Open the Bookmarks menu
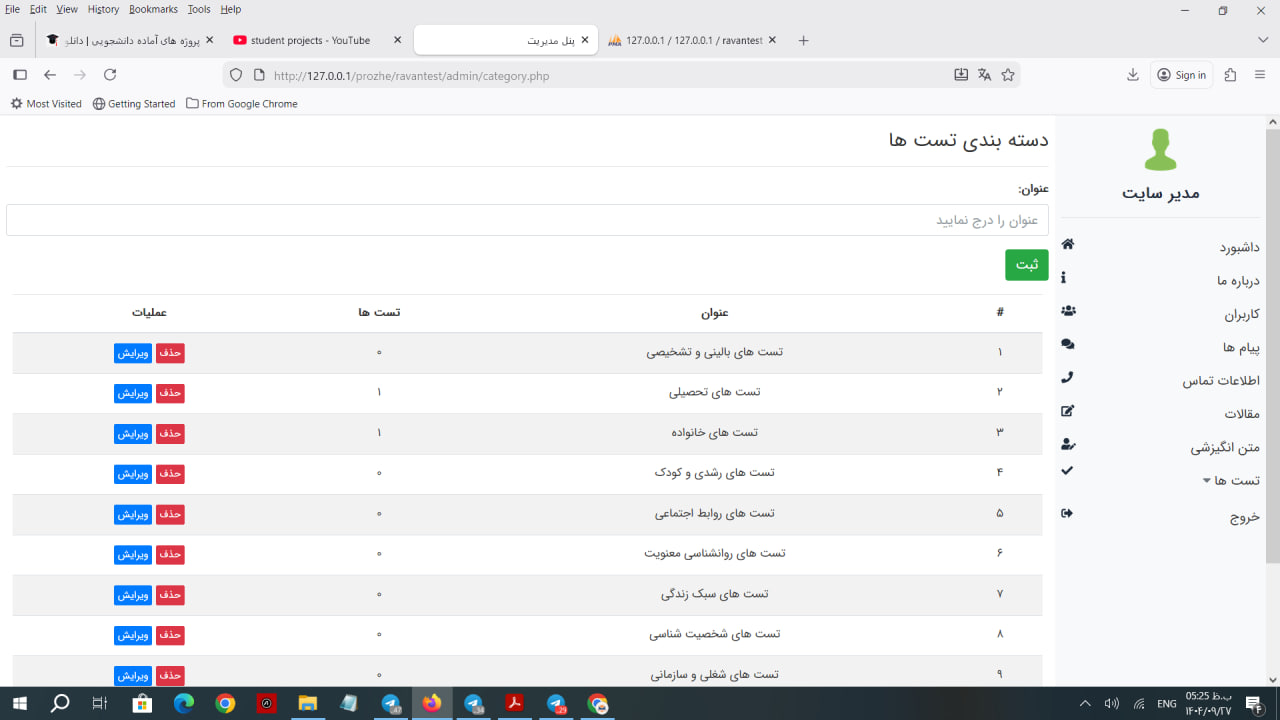This screenshot has width=1280, height=720. (153, 9)
